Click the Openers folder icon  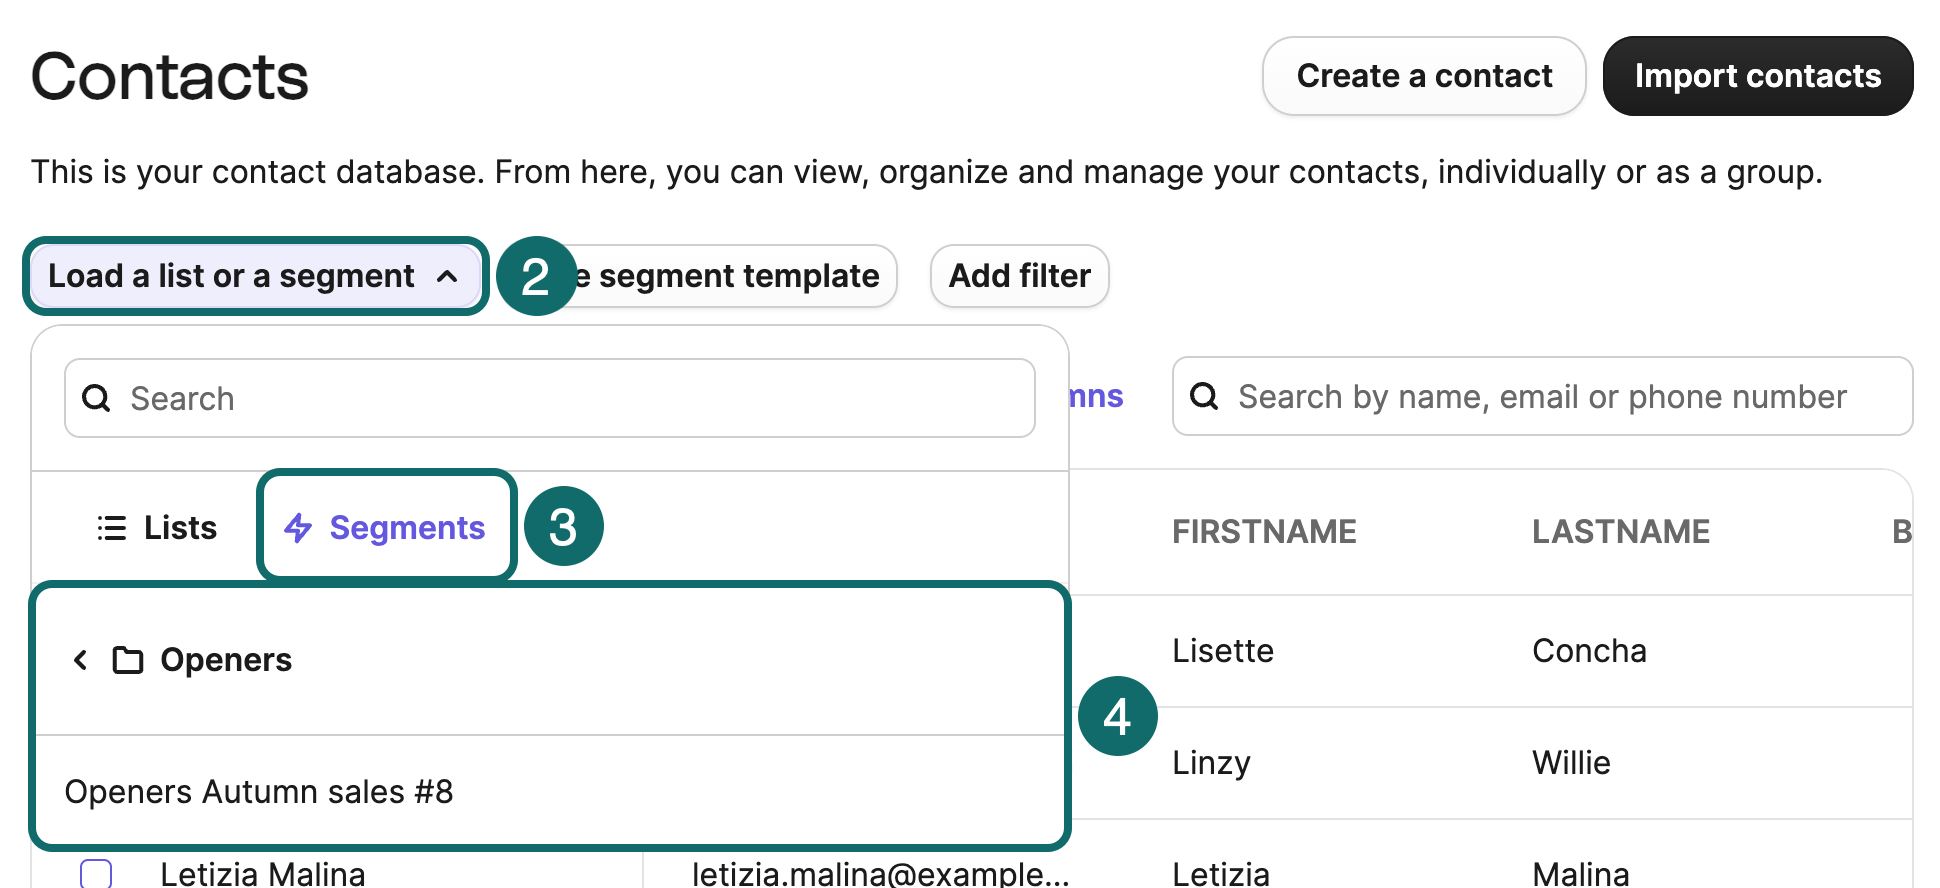(128, 660)
